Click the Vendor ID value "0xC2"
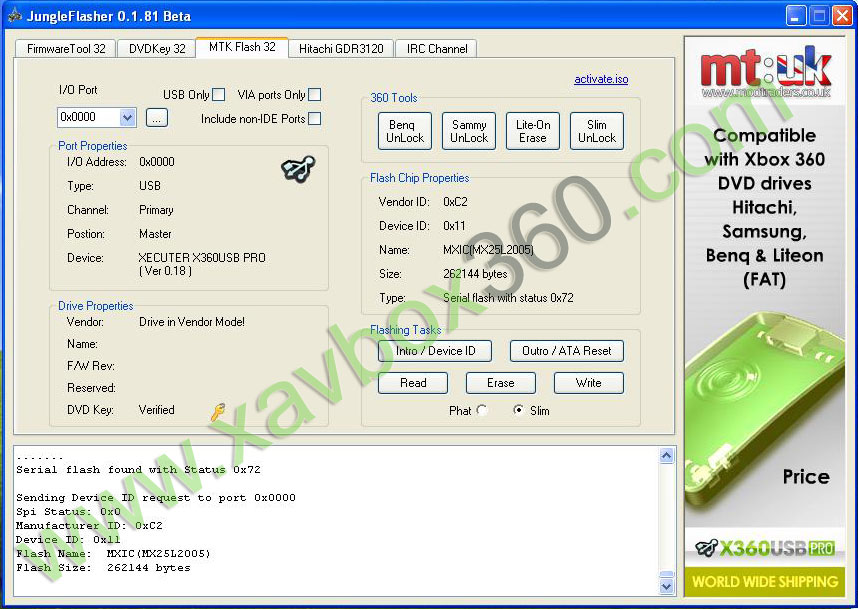This screenshot has height=609, width=858. coord(455,202)
